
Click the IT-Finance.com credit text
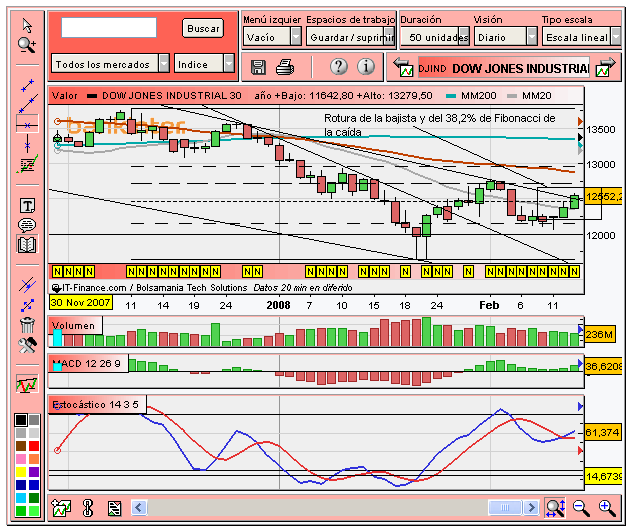click(x=154, y=288)
